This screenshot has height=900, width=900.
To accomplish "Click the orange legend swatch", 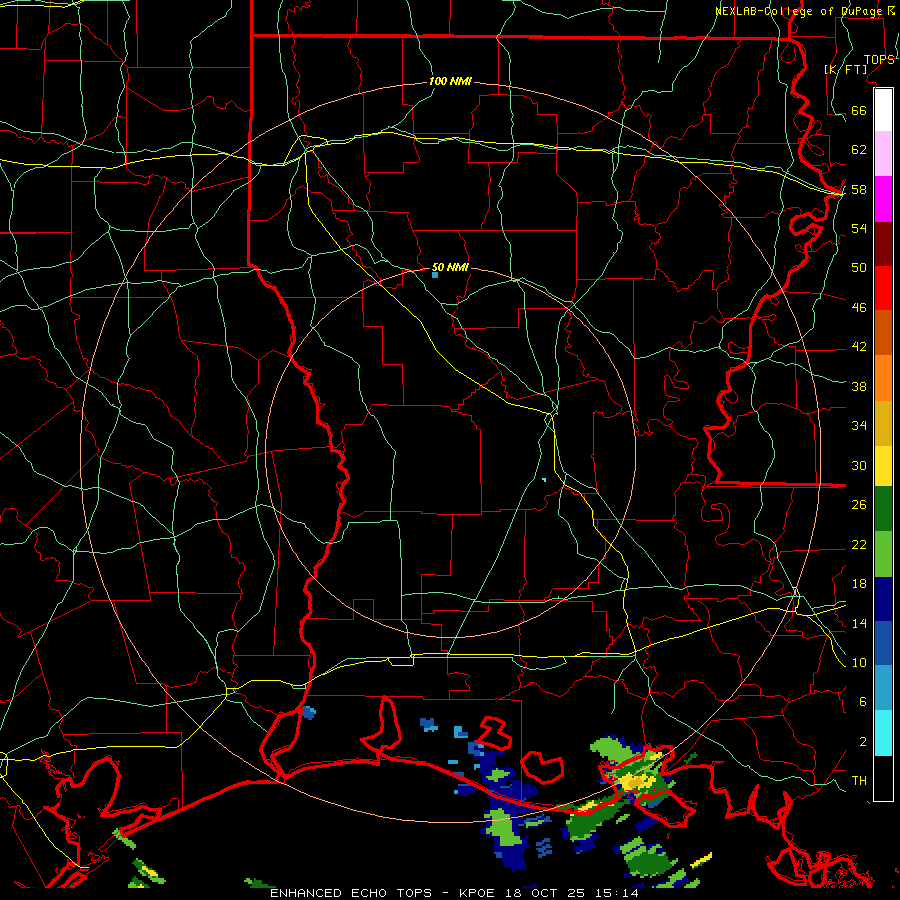I will coord(883,378).
